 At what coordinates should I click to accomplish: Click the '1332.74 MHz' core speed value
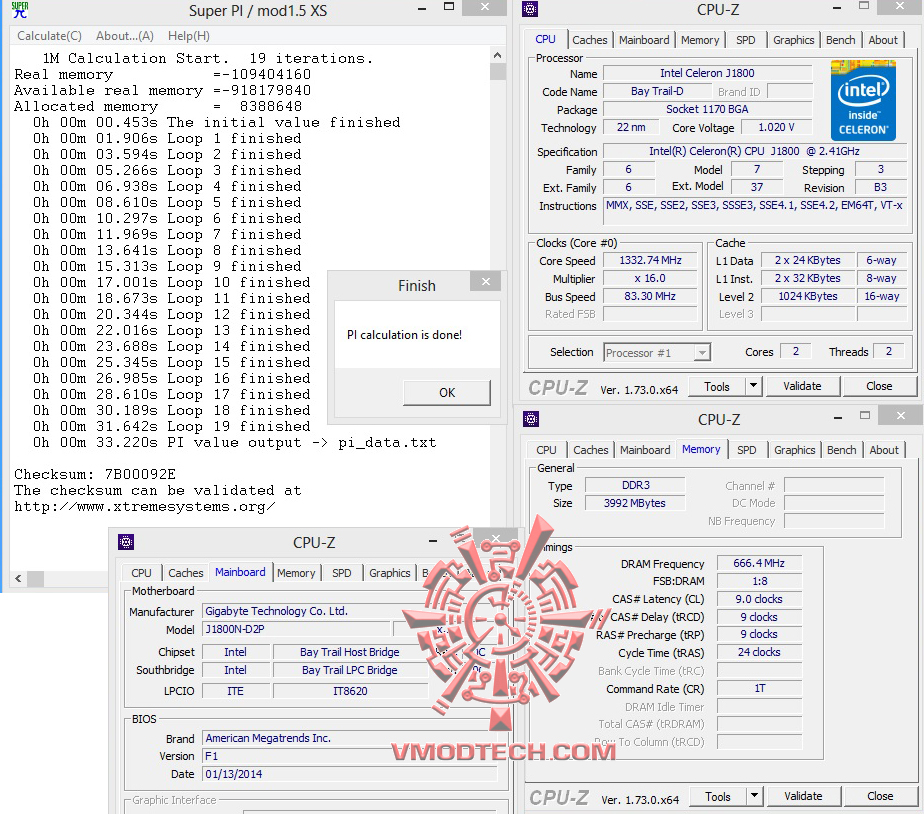coord(650,261)
